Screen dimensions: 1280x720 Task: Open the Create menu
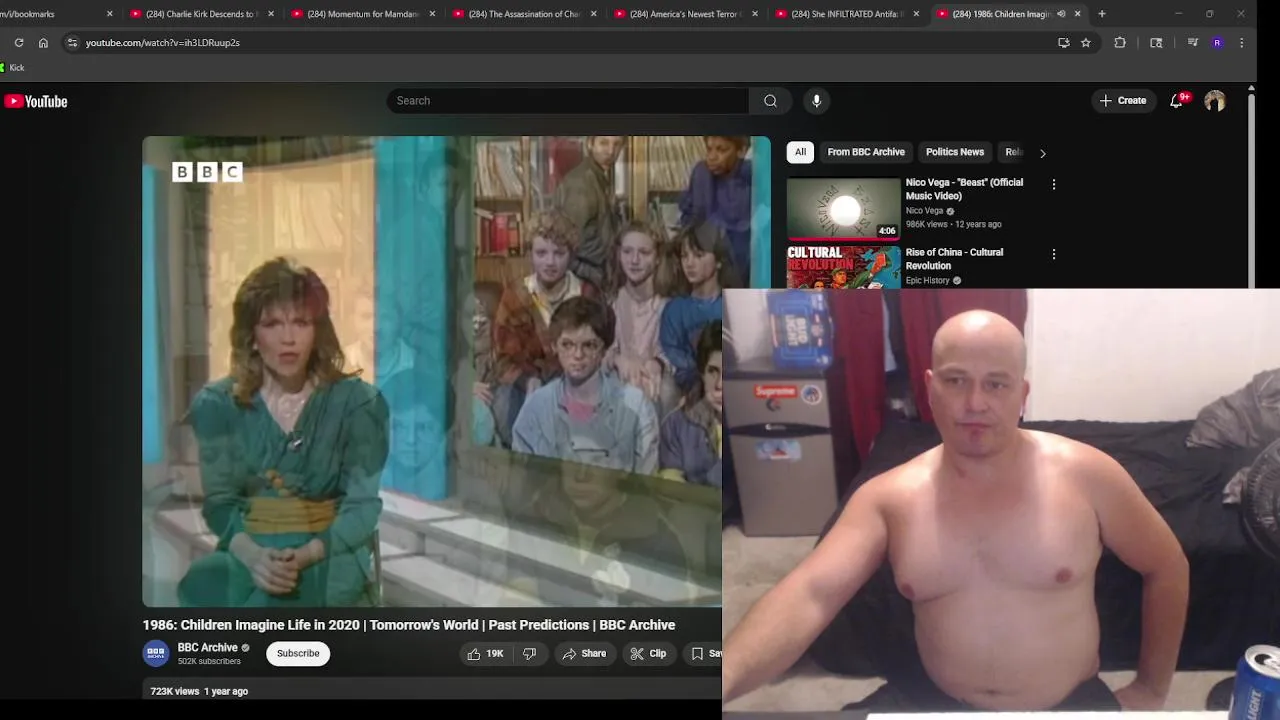(1123, 101)
